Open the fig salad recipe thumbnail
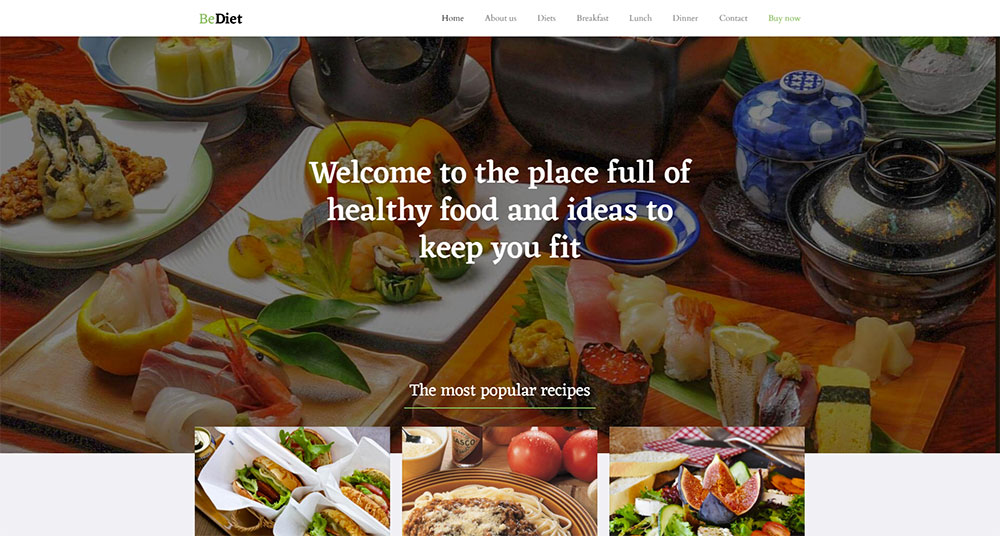Screen dimensions: 1000x536 pos(707,481)
